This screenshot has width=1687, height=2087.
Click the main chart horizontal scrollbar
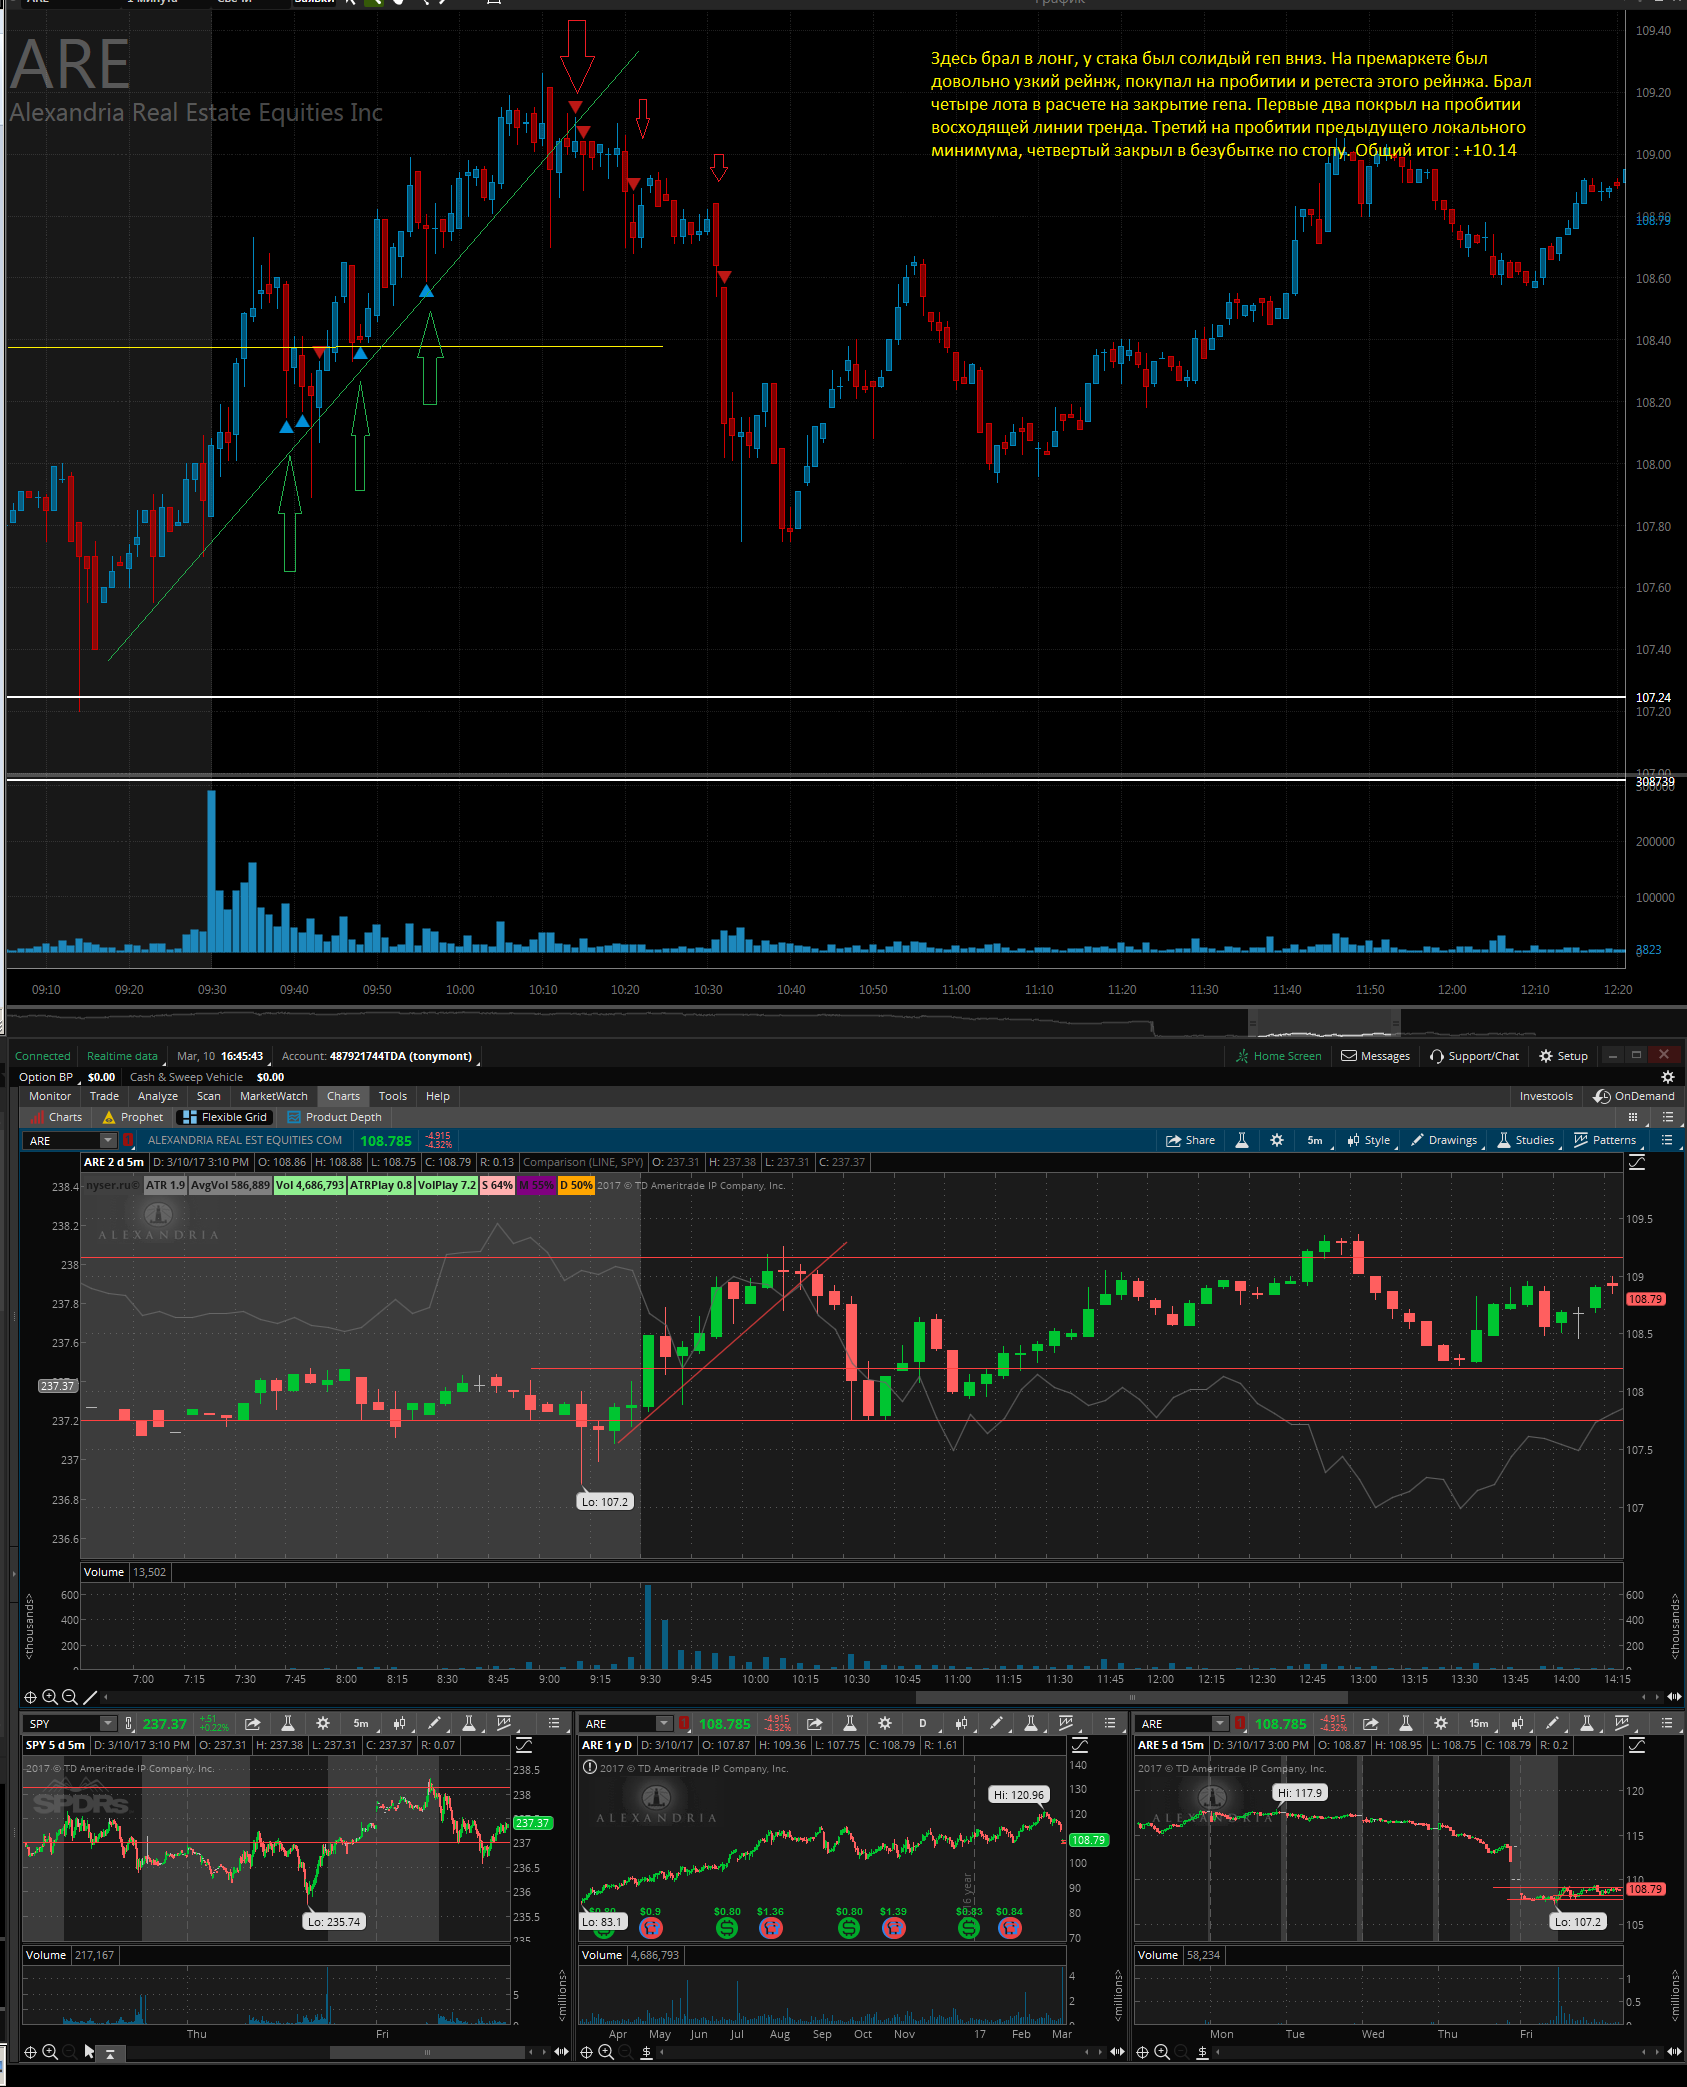(x=1131, y=1697)
